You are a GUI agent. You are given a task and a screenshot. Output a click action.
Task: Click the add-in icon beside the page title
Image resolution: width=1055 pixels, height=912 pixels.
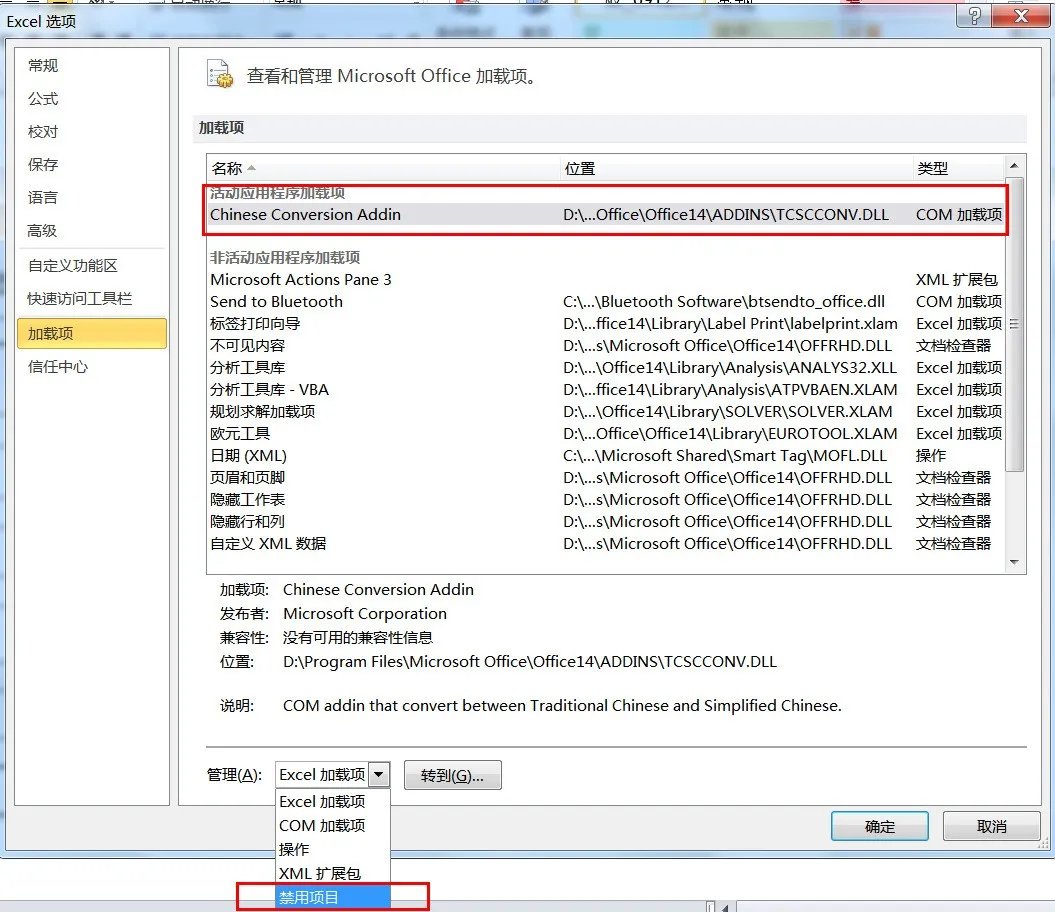pos(218,74)
